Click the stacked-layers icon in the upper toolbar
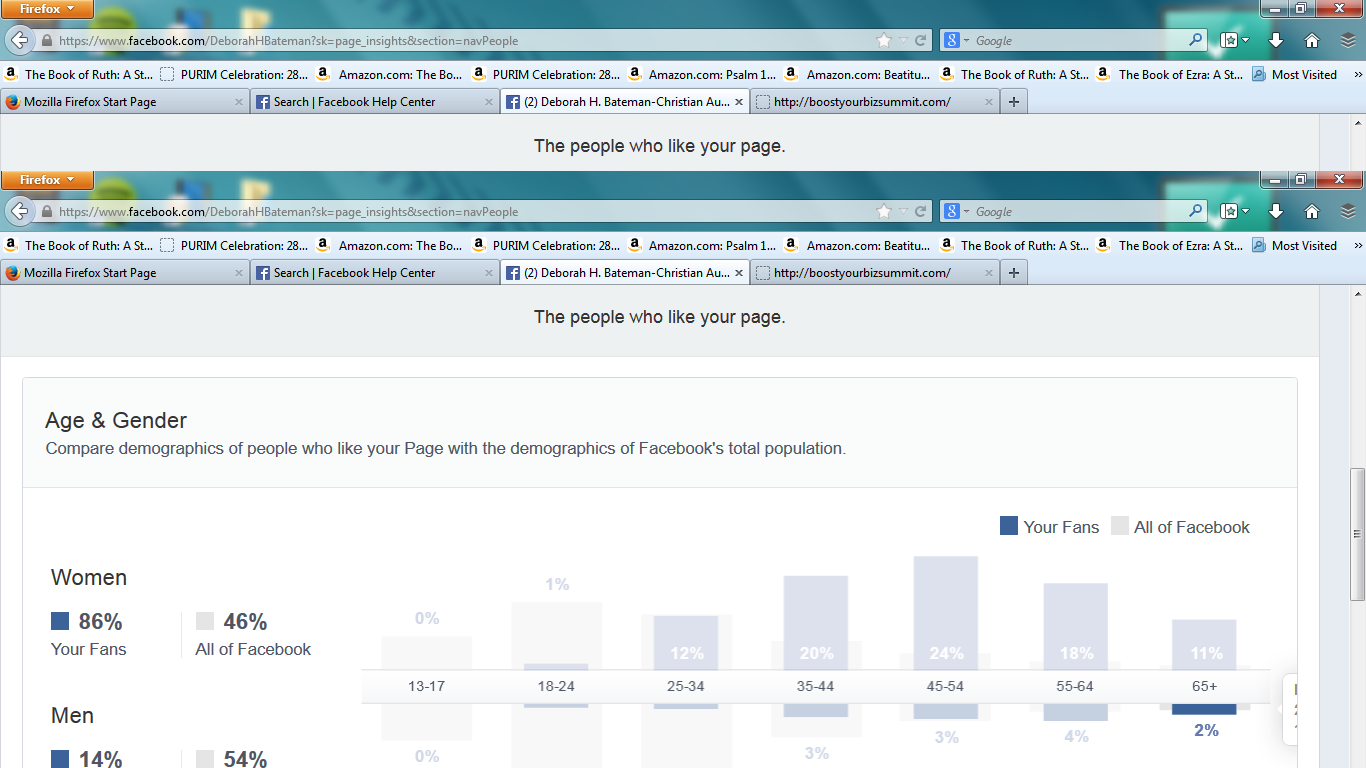Viewport: 1366px width, 768px height. click(x=1348, y=41)
